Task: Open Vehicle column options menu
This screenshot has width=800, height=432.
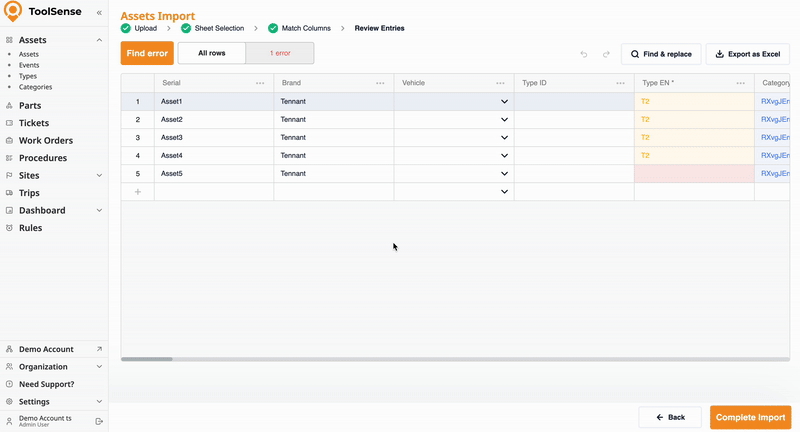Action: [x=501, y=83]
